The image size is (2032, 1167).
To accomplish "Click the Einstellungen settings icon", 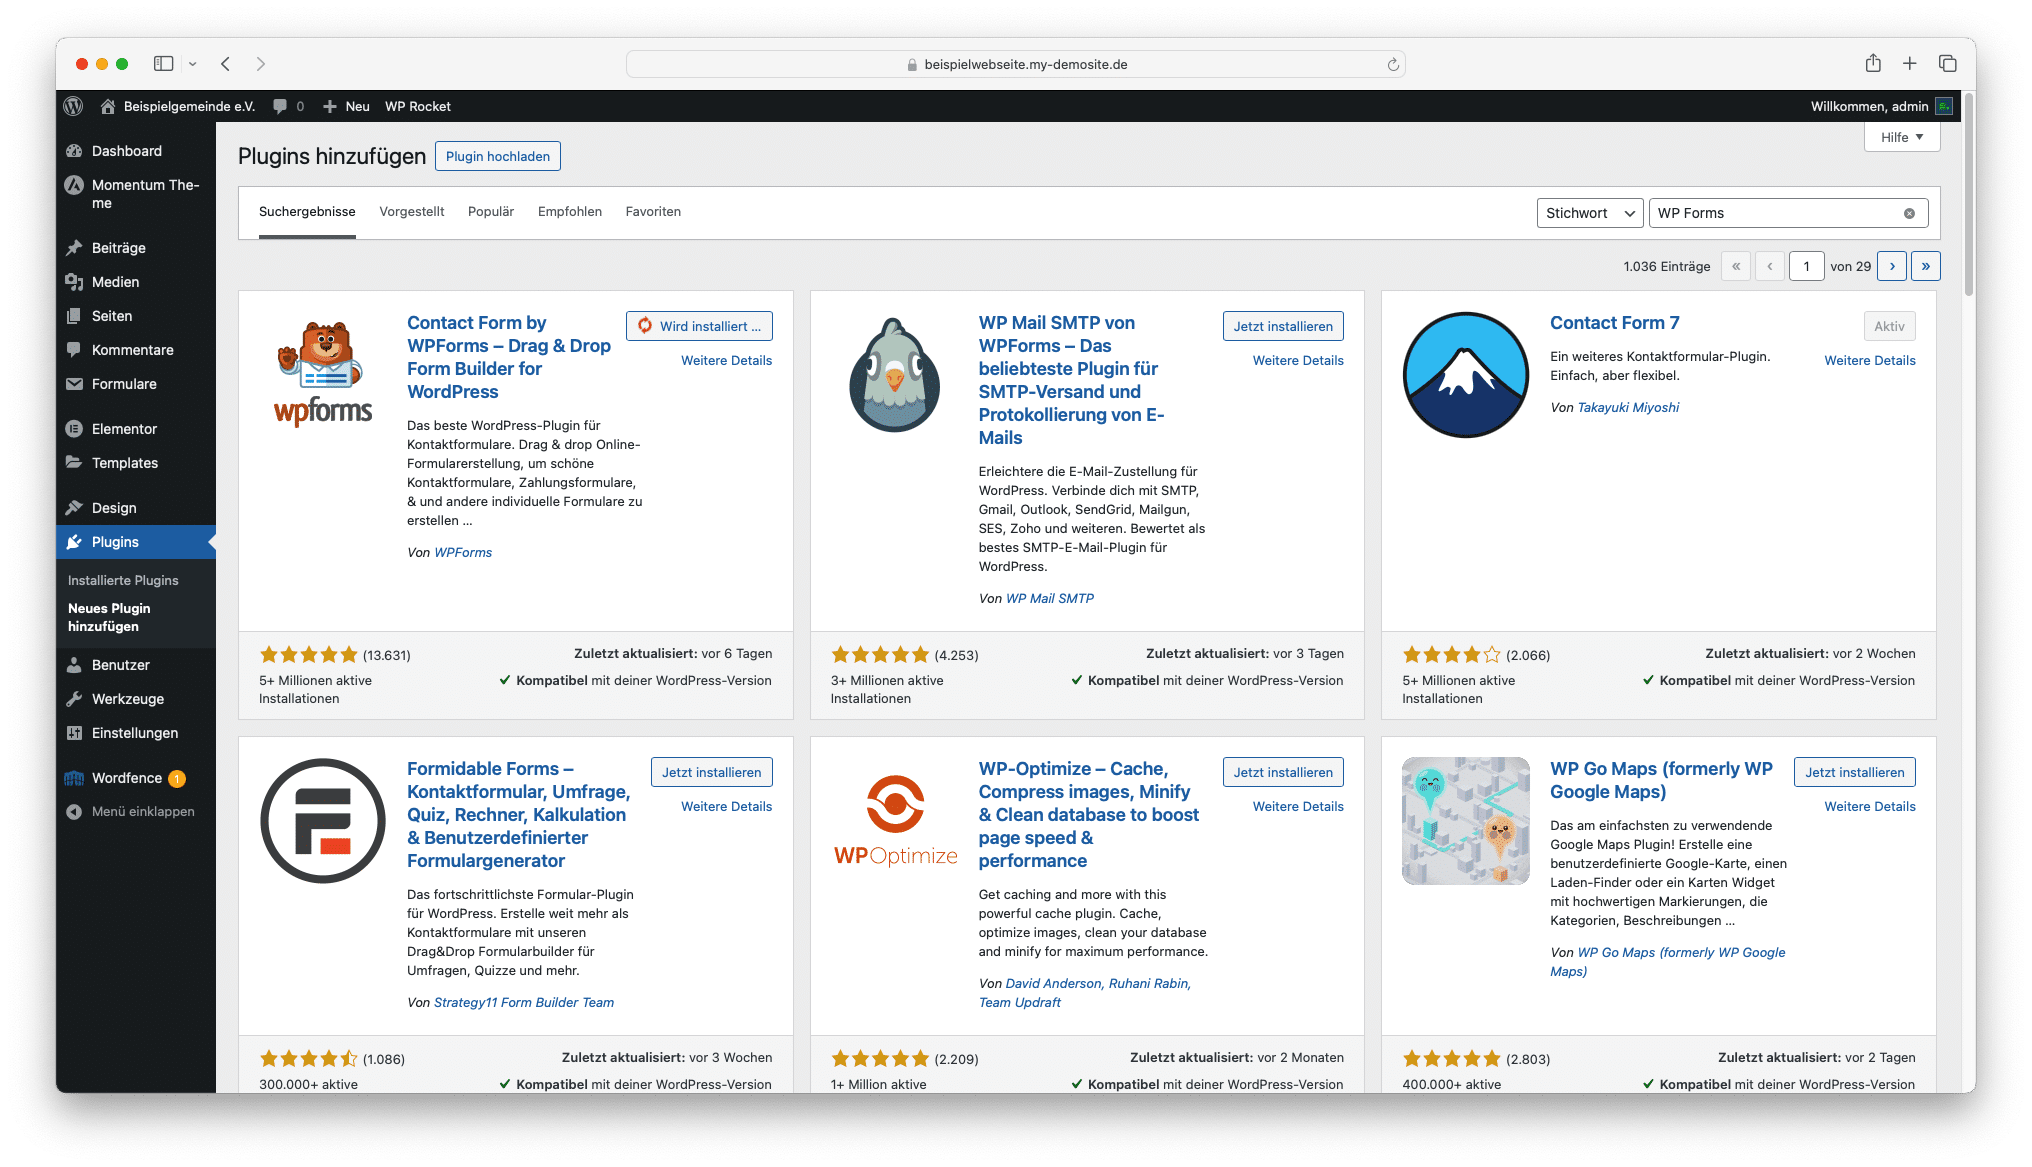I will [x=74, y=733].
